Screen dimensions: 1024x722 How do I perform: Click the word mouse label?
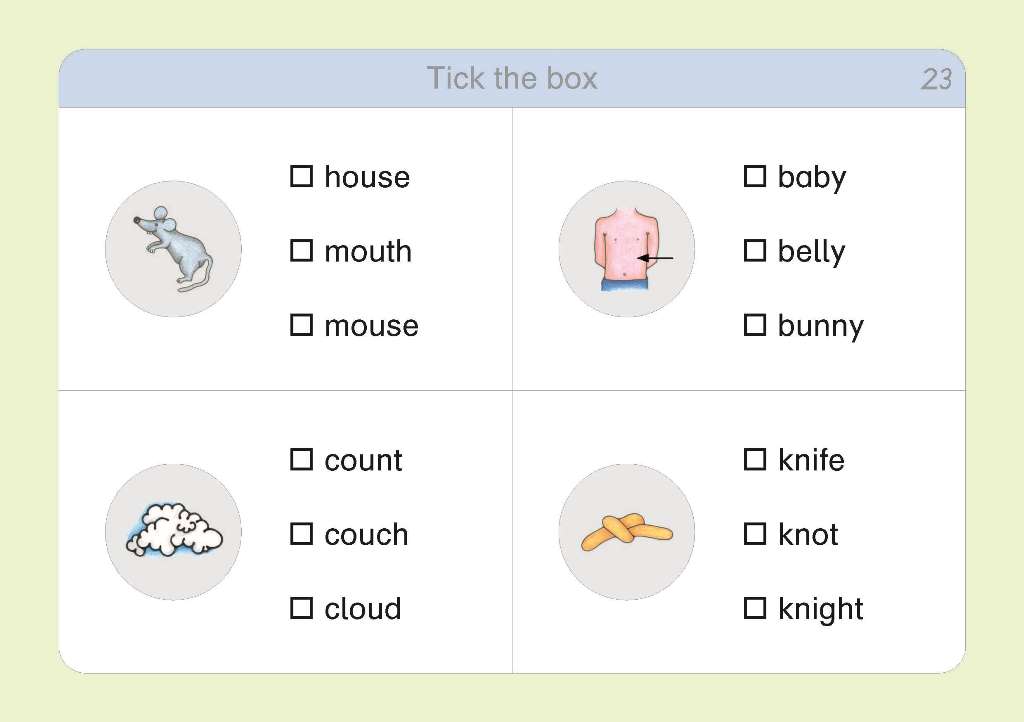point(372,326)
